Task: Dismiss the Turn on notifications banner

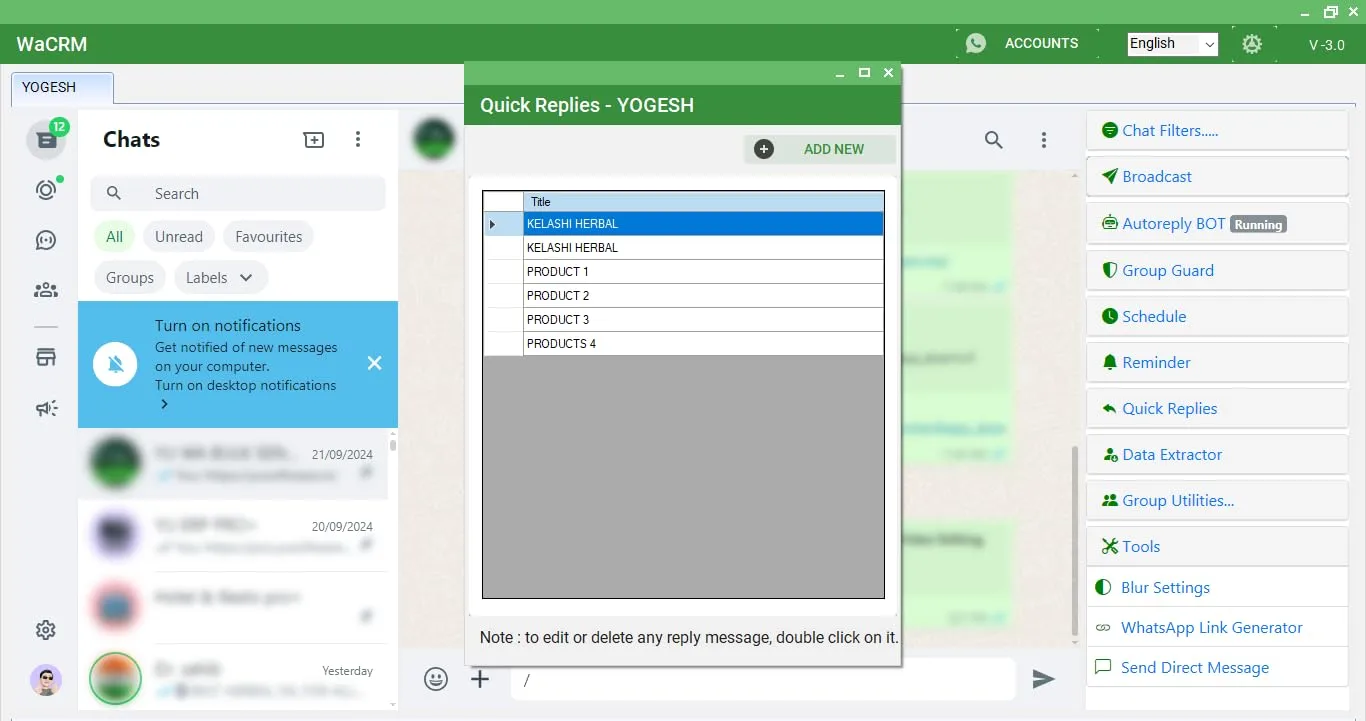Action: click(x=374, y=363)
